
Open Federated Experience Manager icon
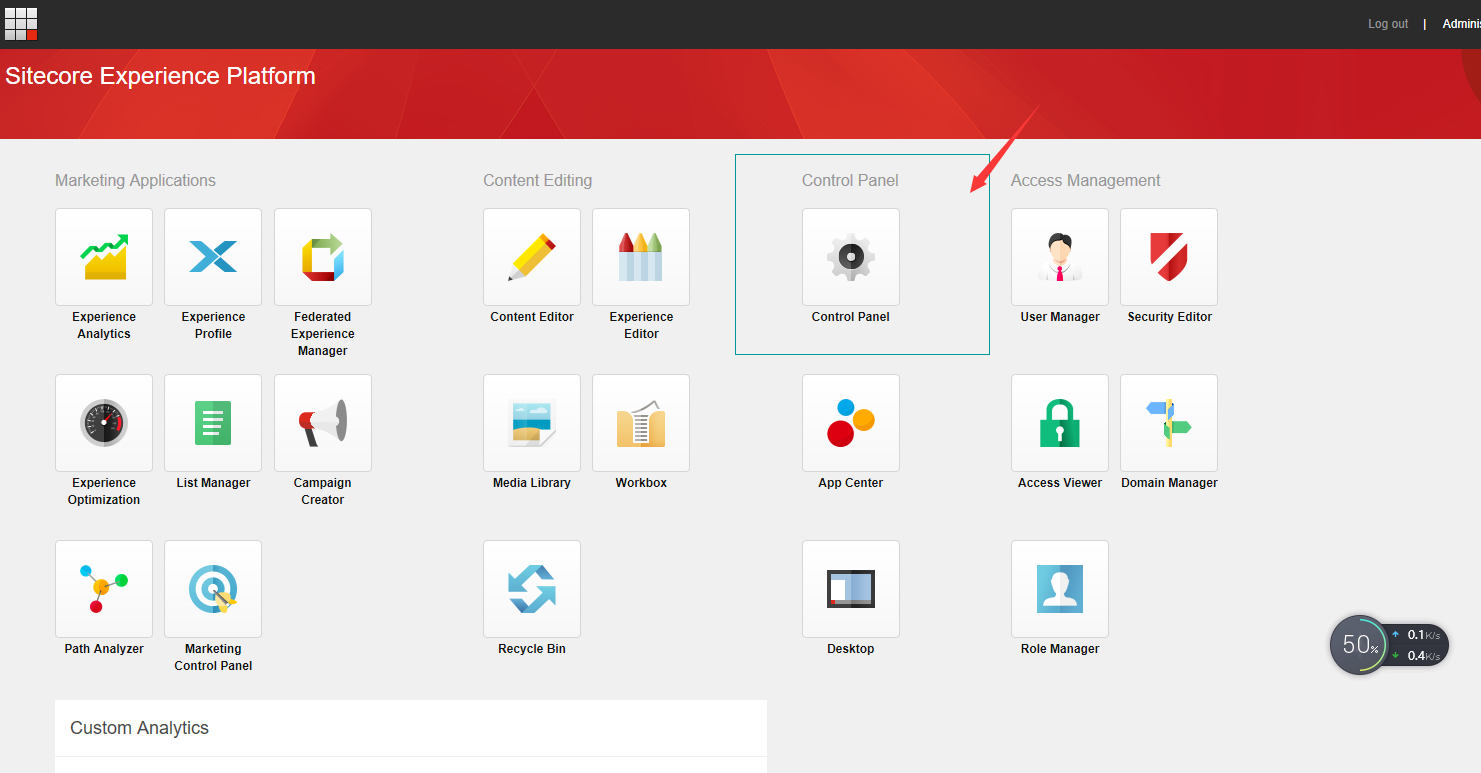click(323, 257)
